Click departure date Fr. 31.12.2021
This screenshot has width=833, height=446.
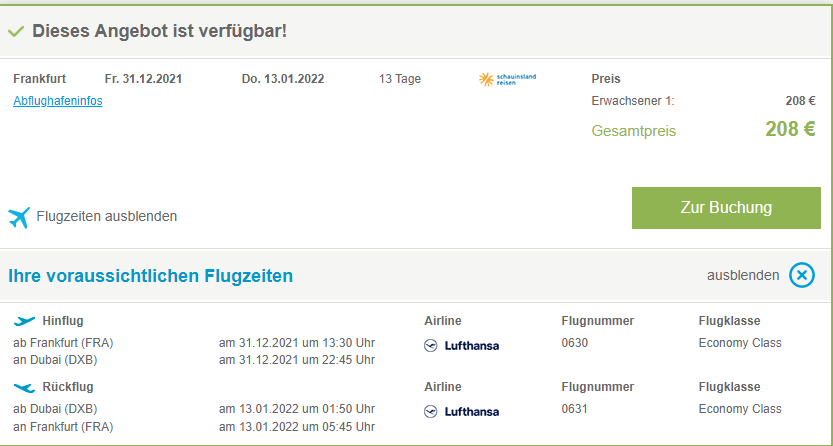[x=143, y=79]
